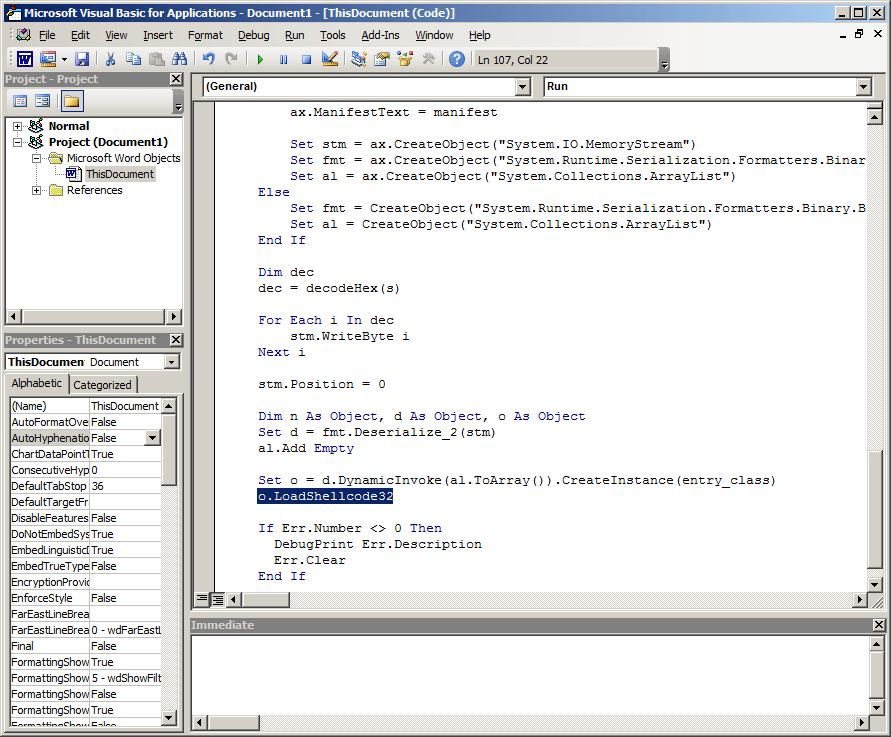Viewport: 891px width, 737px height.
Task: Open the Window menu
Action: pos(434,35)
